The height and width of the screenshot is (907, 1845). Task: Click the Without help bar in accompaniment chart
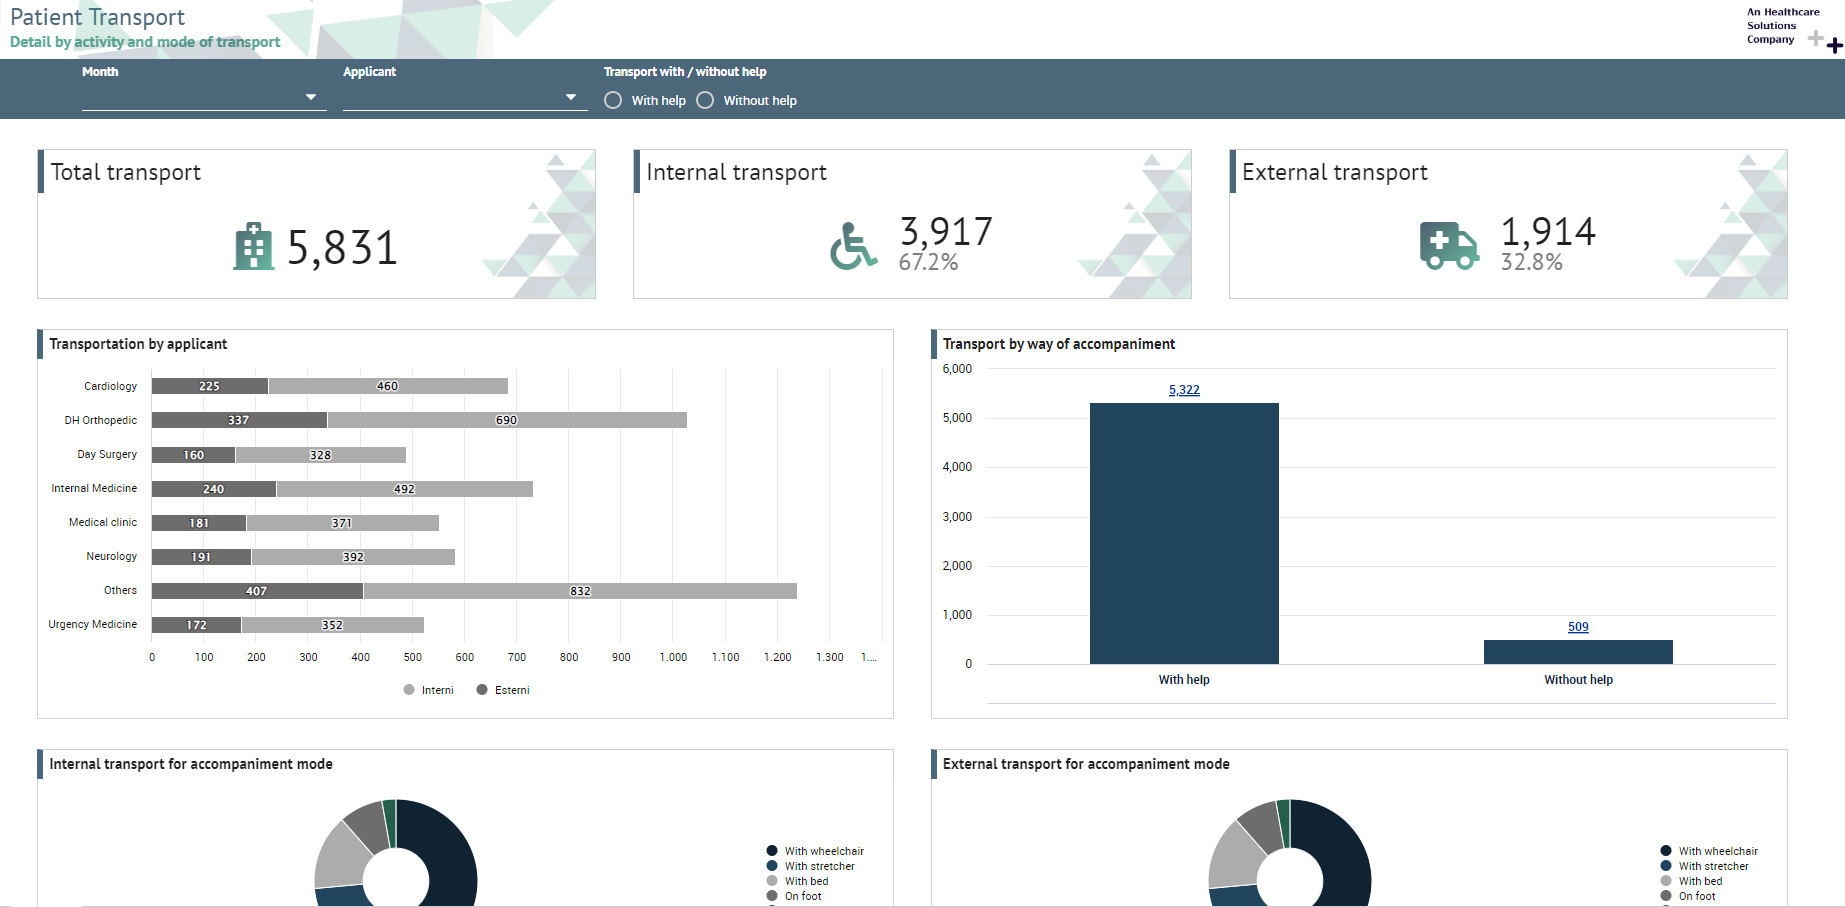1578,652
